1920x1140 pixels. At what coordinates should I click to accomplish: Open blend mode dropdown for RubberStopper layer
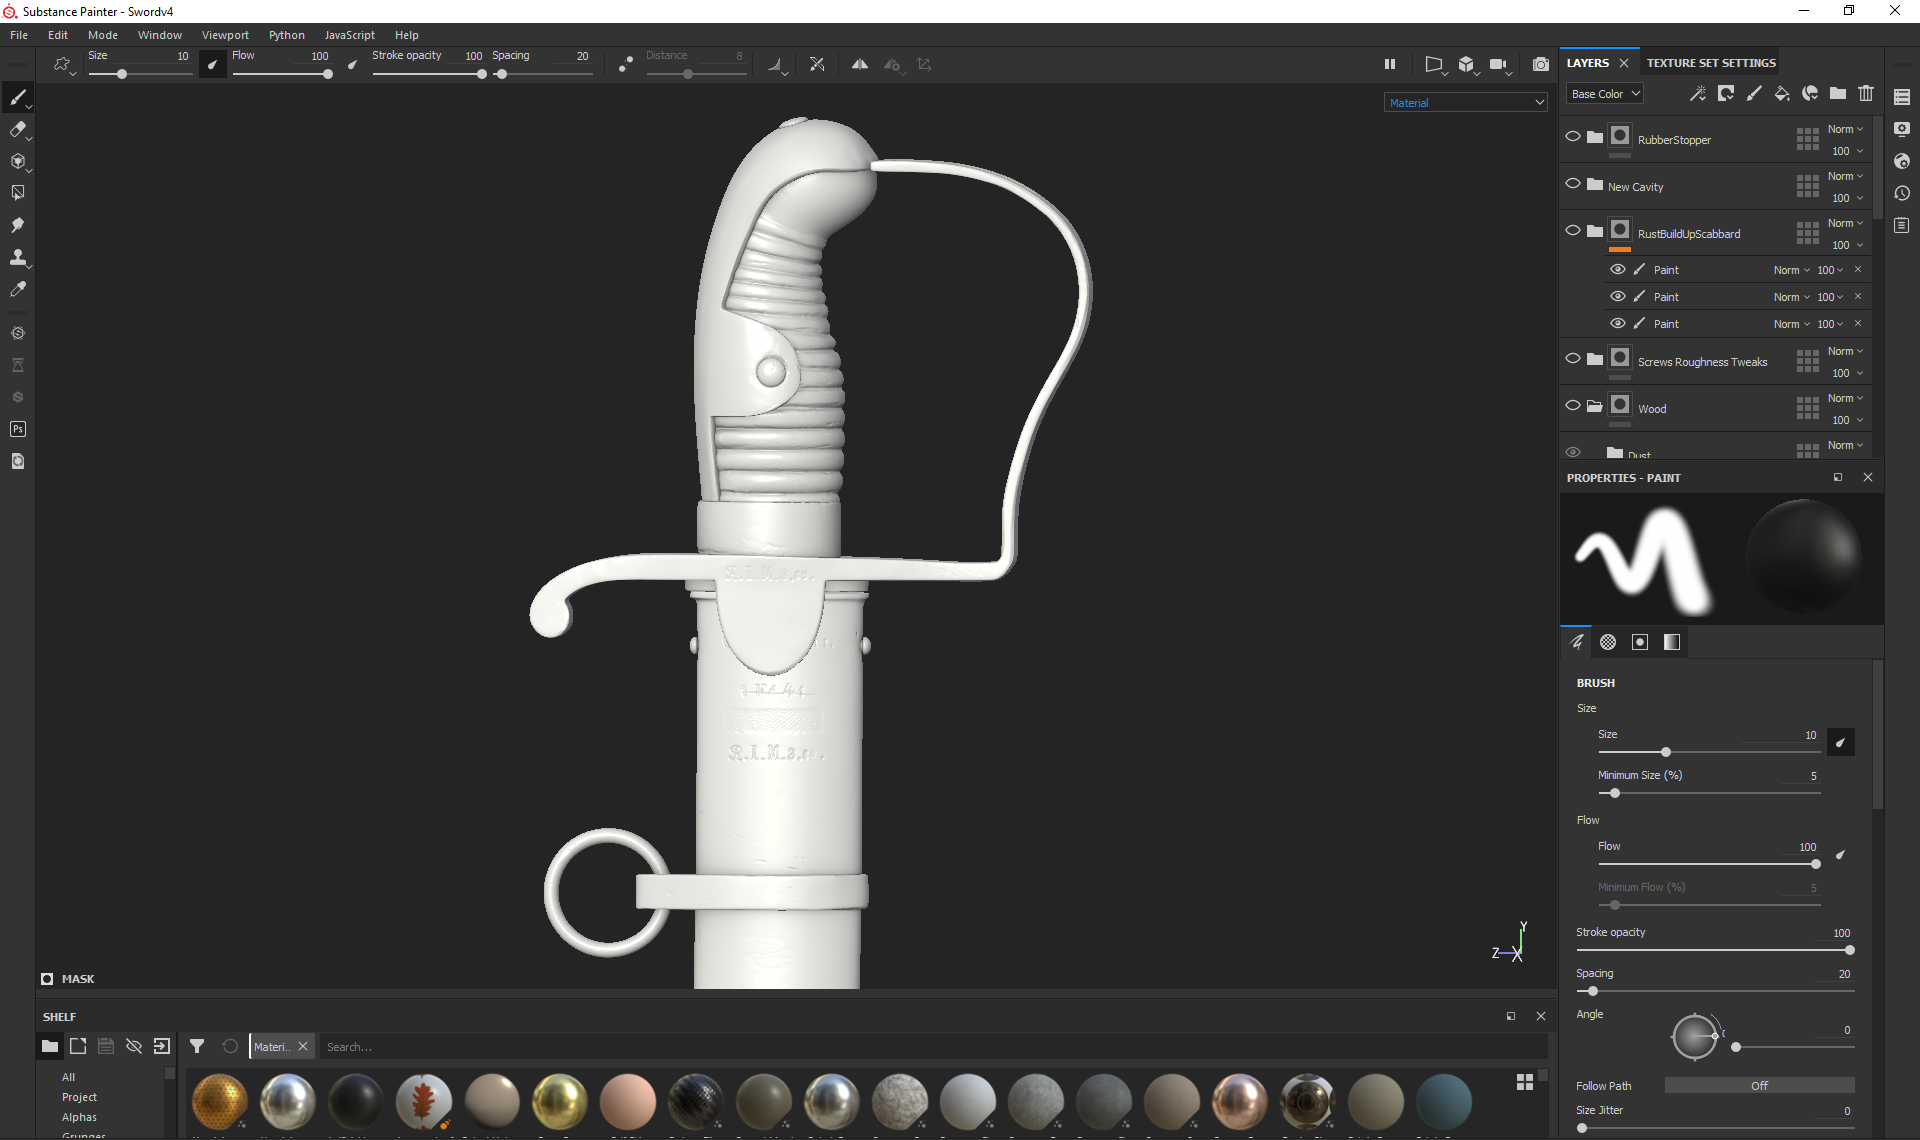pos(1845,129)
